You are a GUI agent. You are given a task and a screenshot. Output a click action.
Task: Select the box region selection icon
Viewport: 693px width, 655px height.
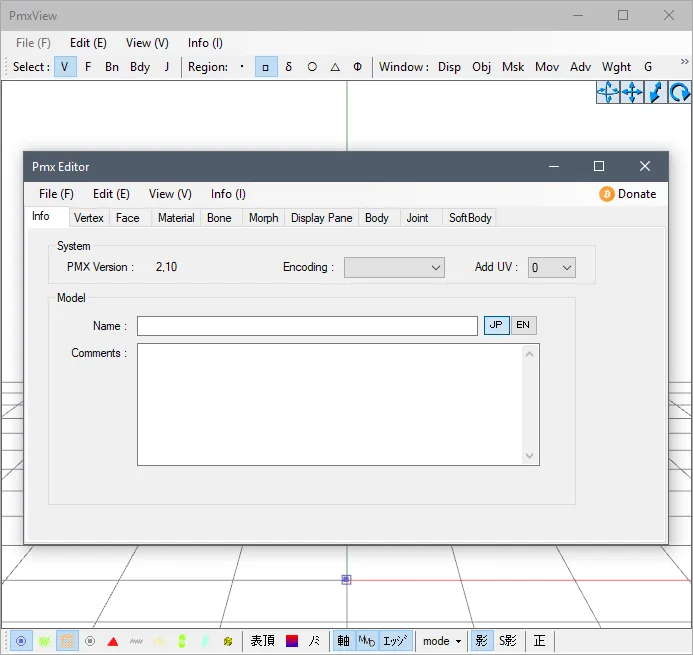click(x=266, y=67)
